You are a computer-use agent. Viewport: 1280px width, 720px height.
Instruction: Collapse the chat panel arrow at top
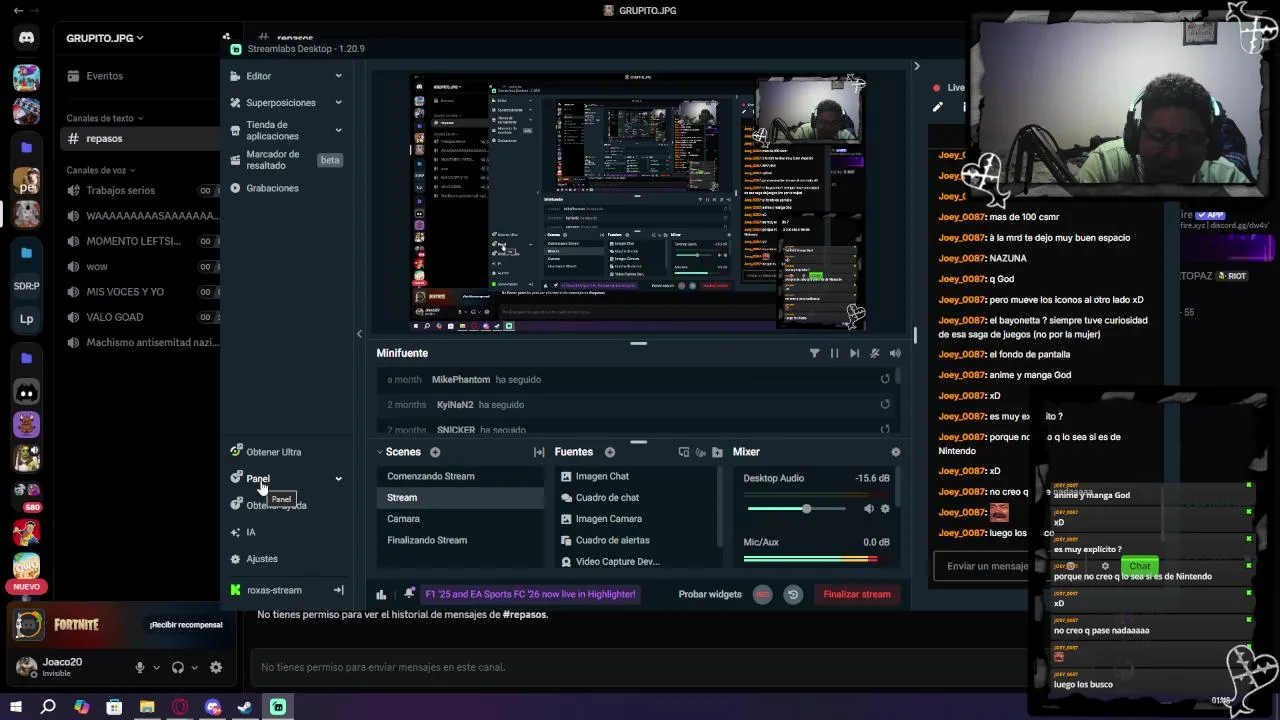pyautogui.click(x=916, y=66)
